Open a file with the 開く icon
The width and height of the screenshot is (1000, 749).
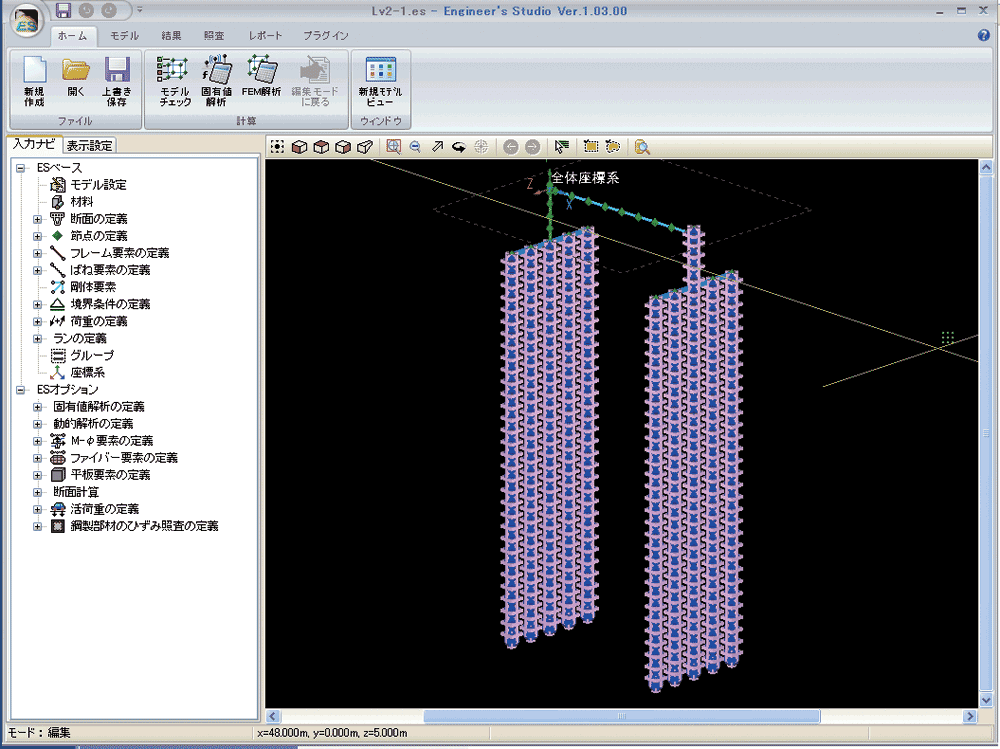[x=76, y=77]
